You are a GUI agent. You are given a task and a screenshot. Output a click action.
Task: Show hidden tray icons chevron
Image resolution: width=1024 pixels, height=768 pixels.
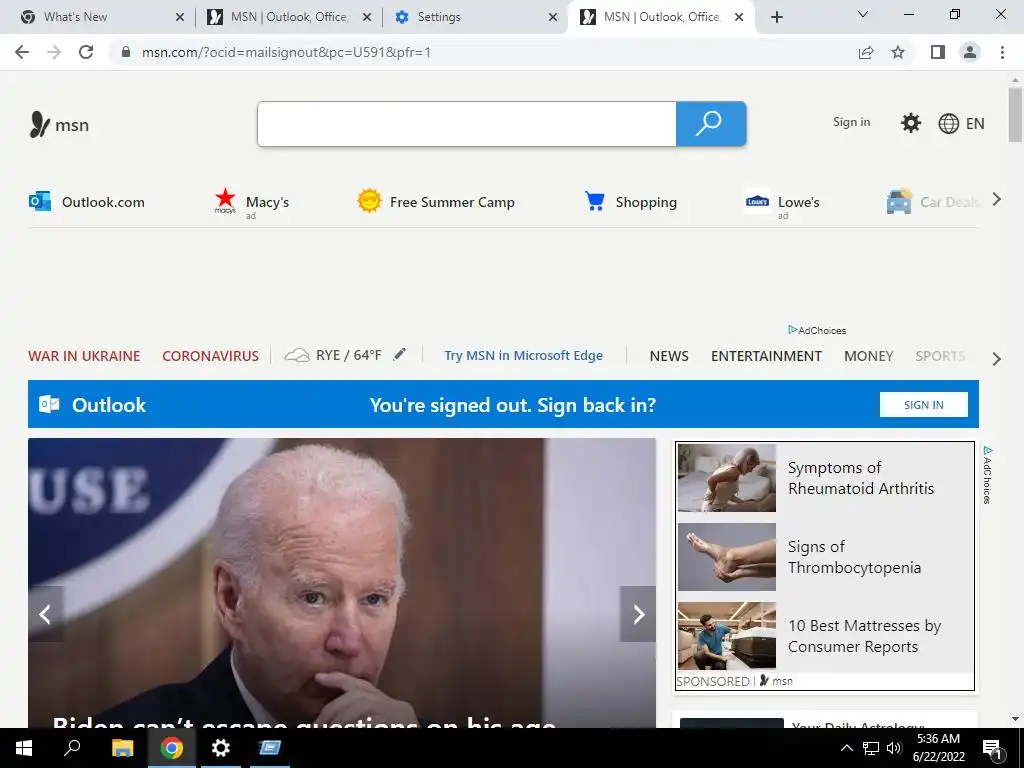coord(846,748)
